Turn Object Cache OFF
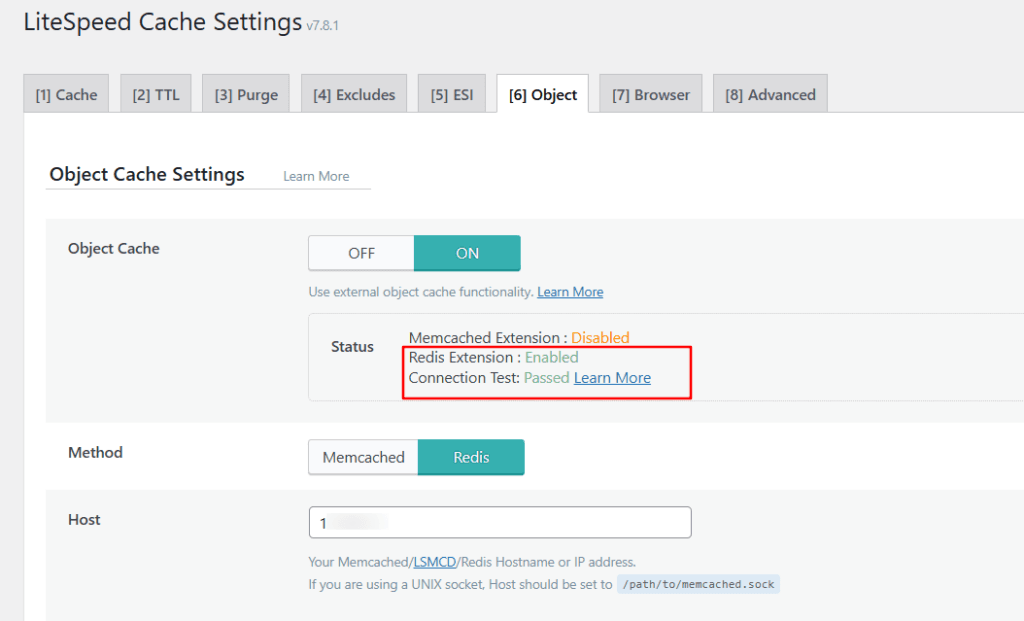1024x621 pixels. point(360,253)
